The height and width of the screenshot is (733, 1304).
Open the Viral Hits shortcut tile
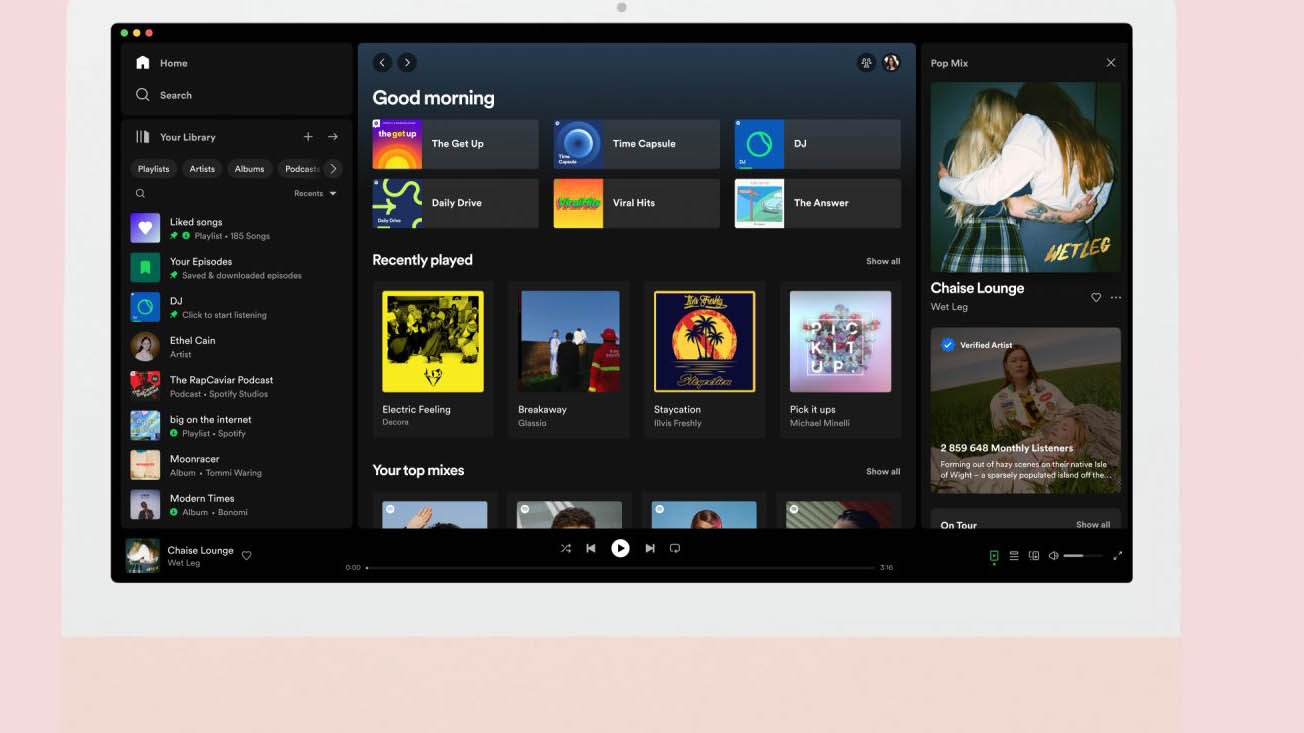pos(637,203)
